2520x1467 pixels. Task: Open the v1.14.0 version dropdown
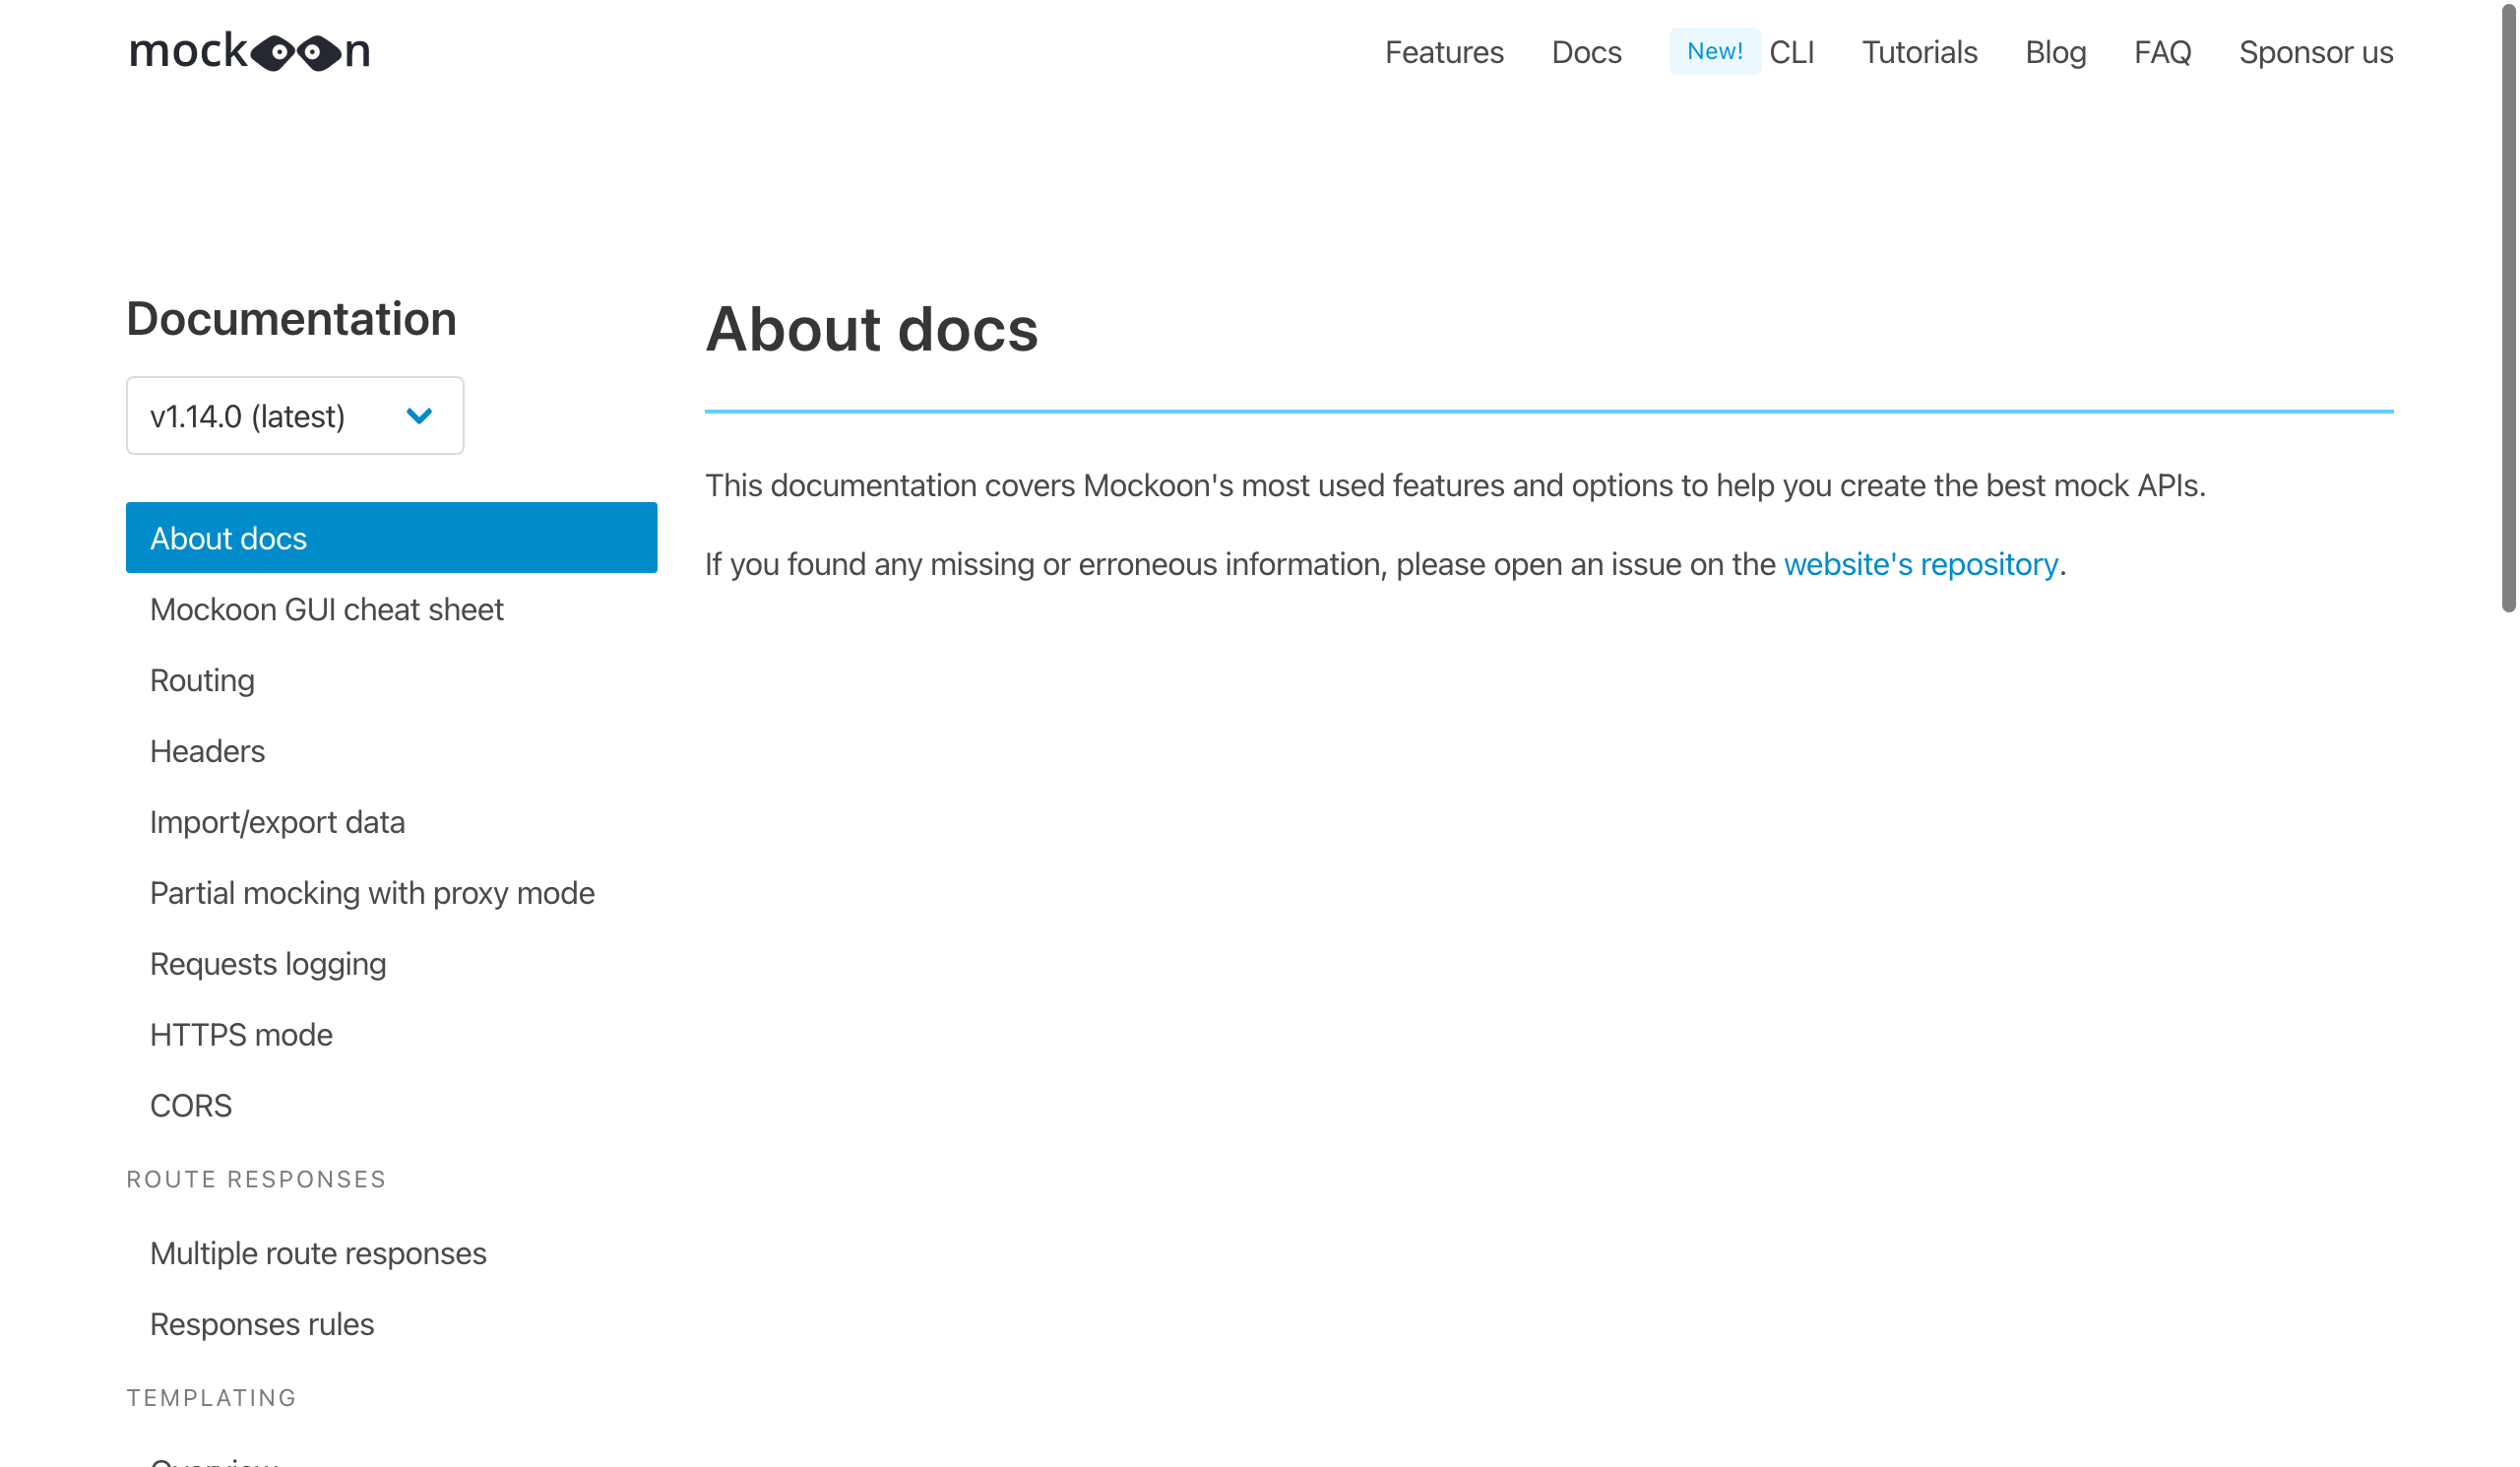click(295, 415)
